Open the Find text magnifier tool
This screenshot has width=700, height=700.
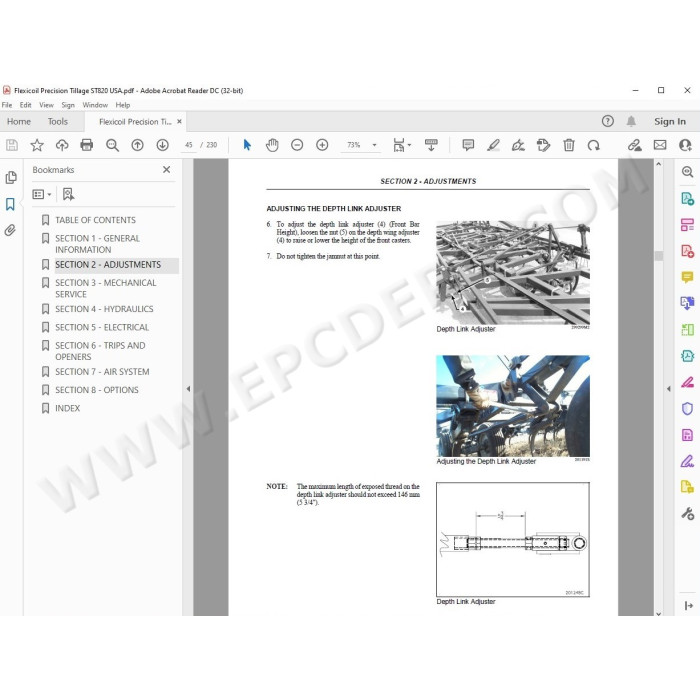[112, 145]
